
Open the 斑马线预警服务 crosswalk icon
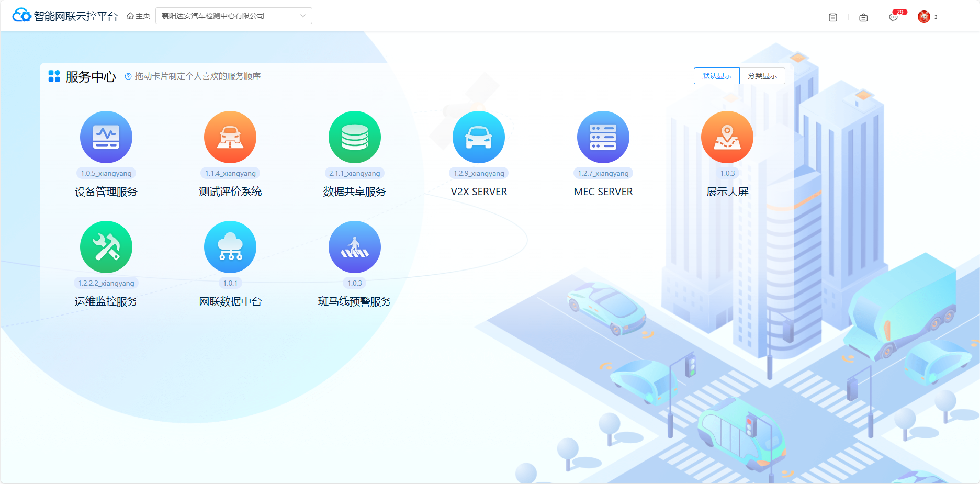pos(354,247)
